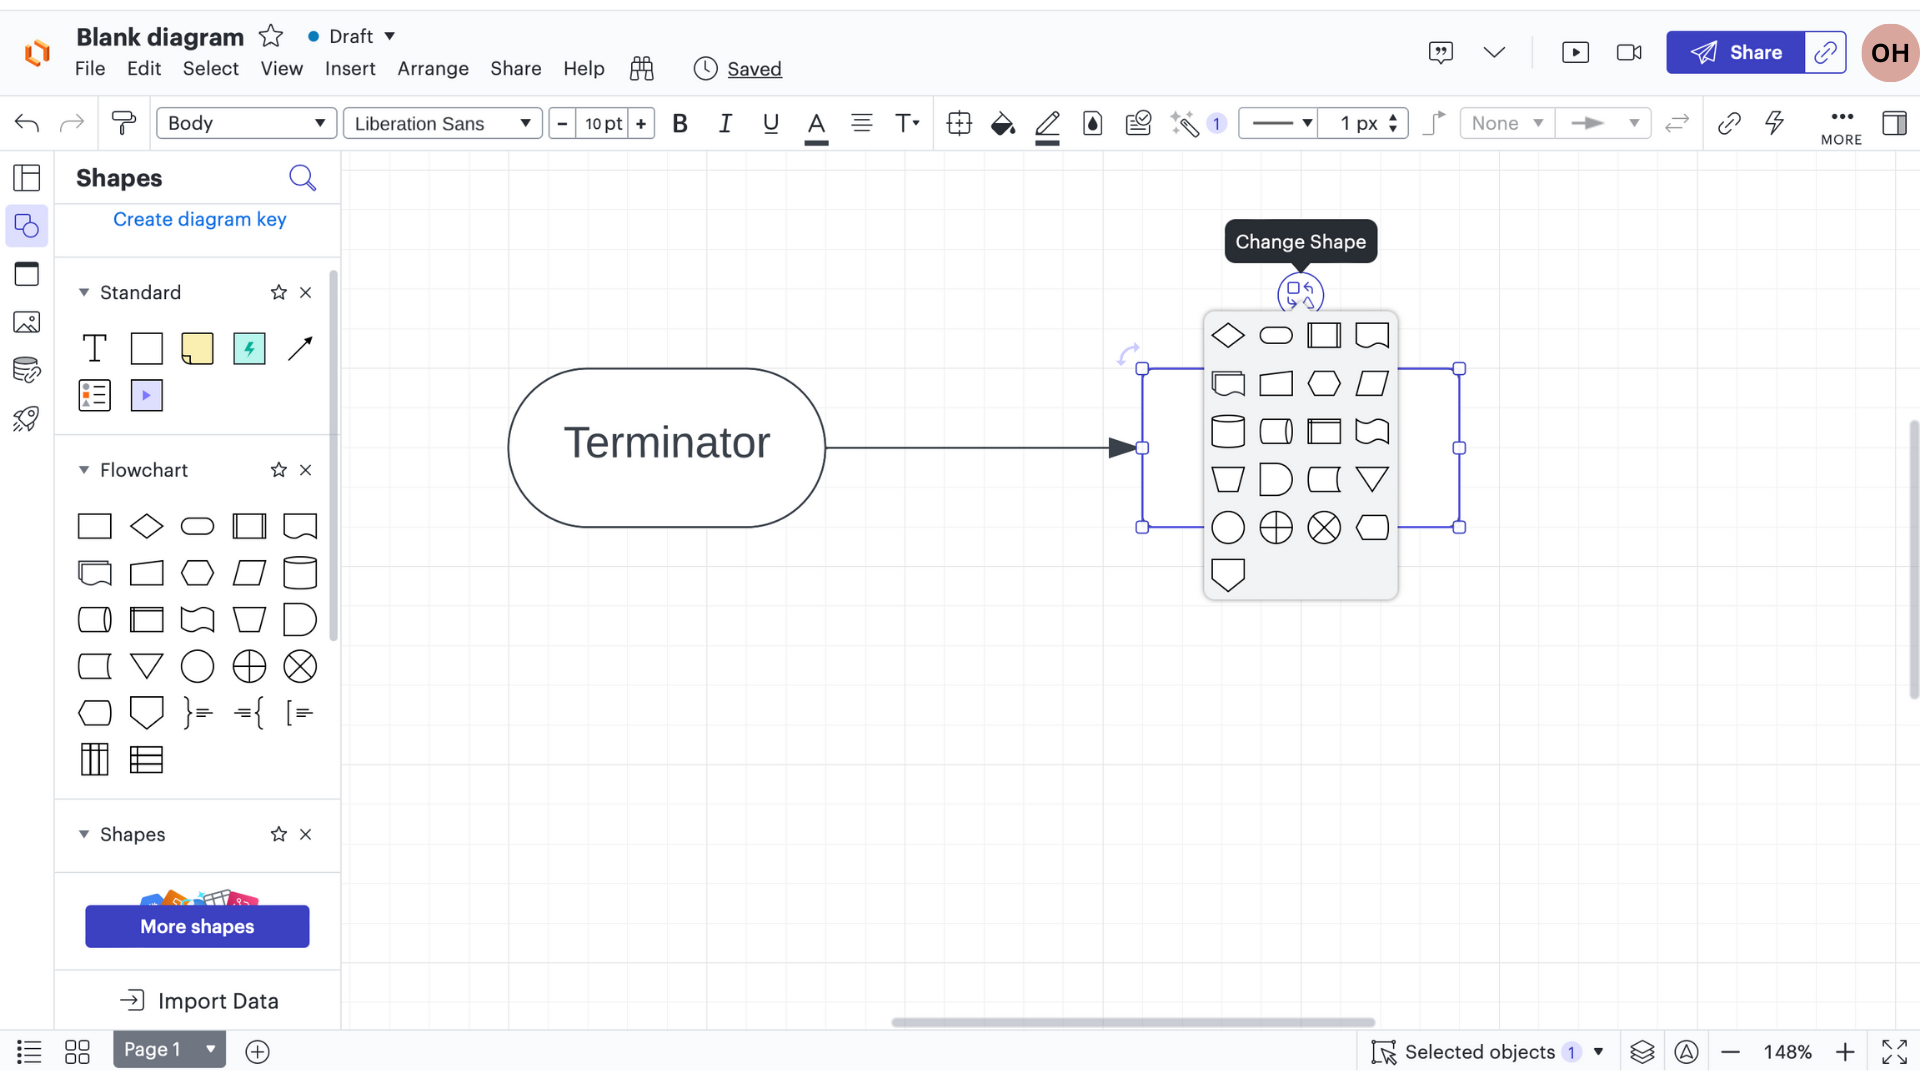Open the fill color bucket tool
Screen dimensions: 1920x1080
click(x=1002, y=123)
